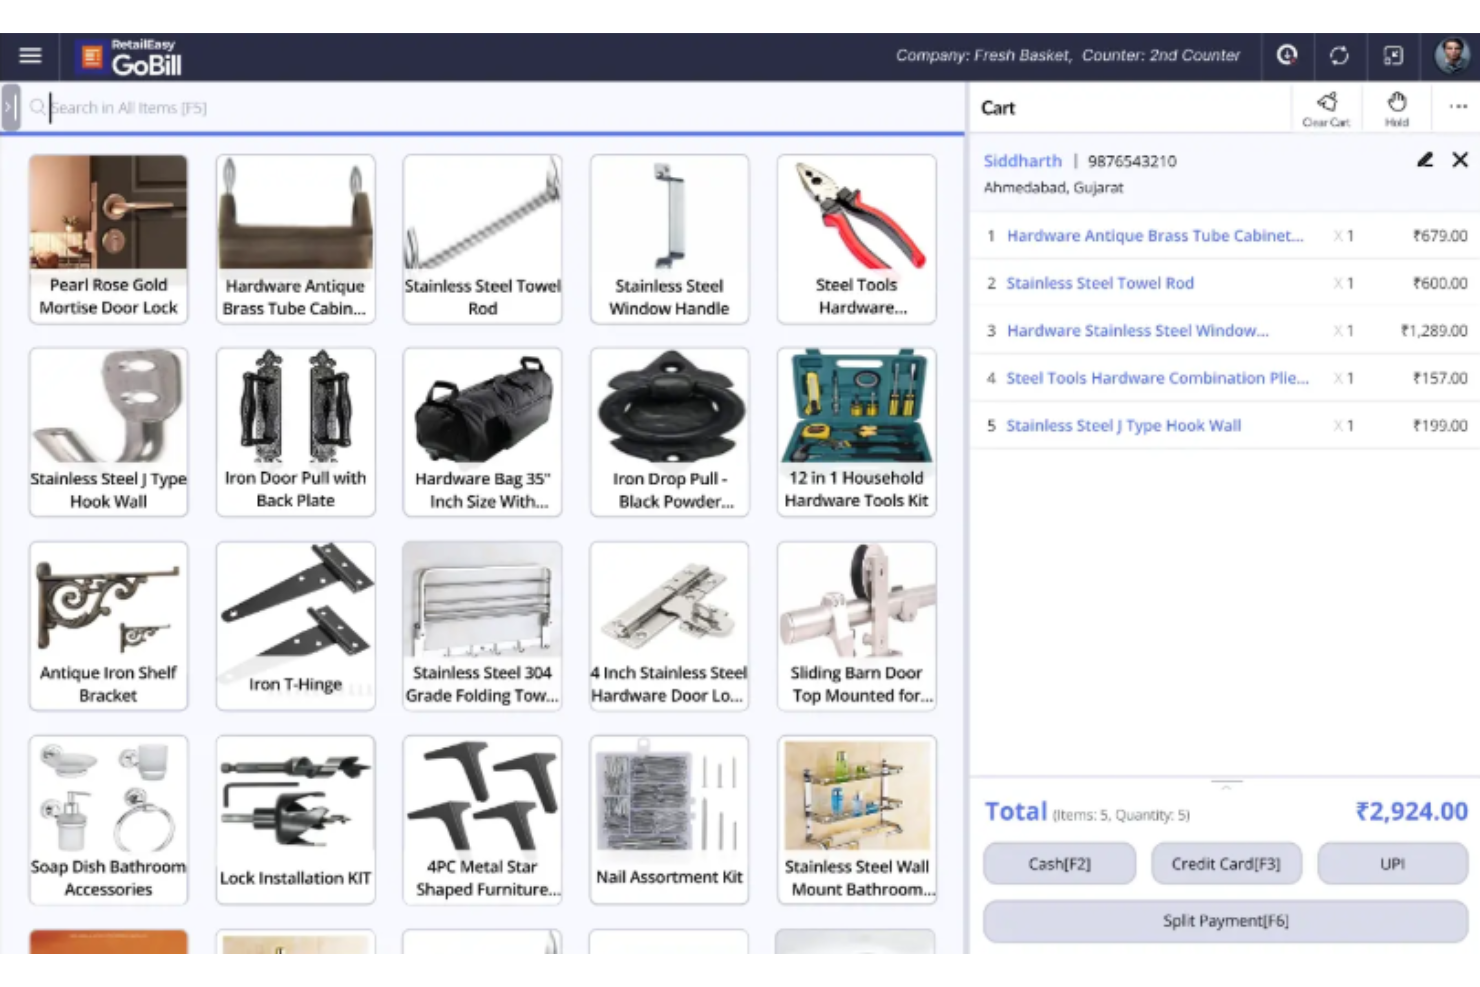Image resolution: width=1480 pixels, height=987 pixels.
Task: Open customer name Siddharth link
Action: [x=1022, y=161]
